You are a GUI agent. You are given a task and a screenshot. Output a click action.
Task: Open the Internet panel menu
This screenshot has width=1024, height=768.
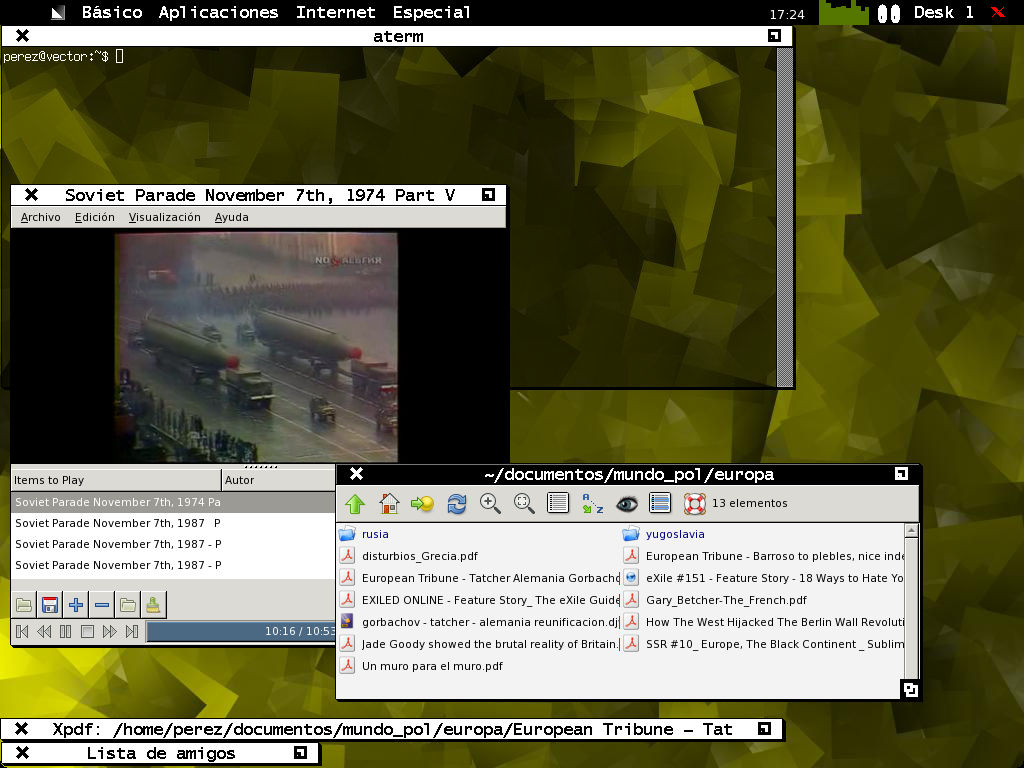[x=336, y=12]
